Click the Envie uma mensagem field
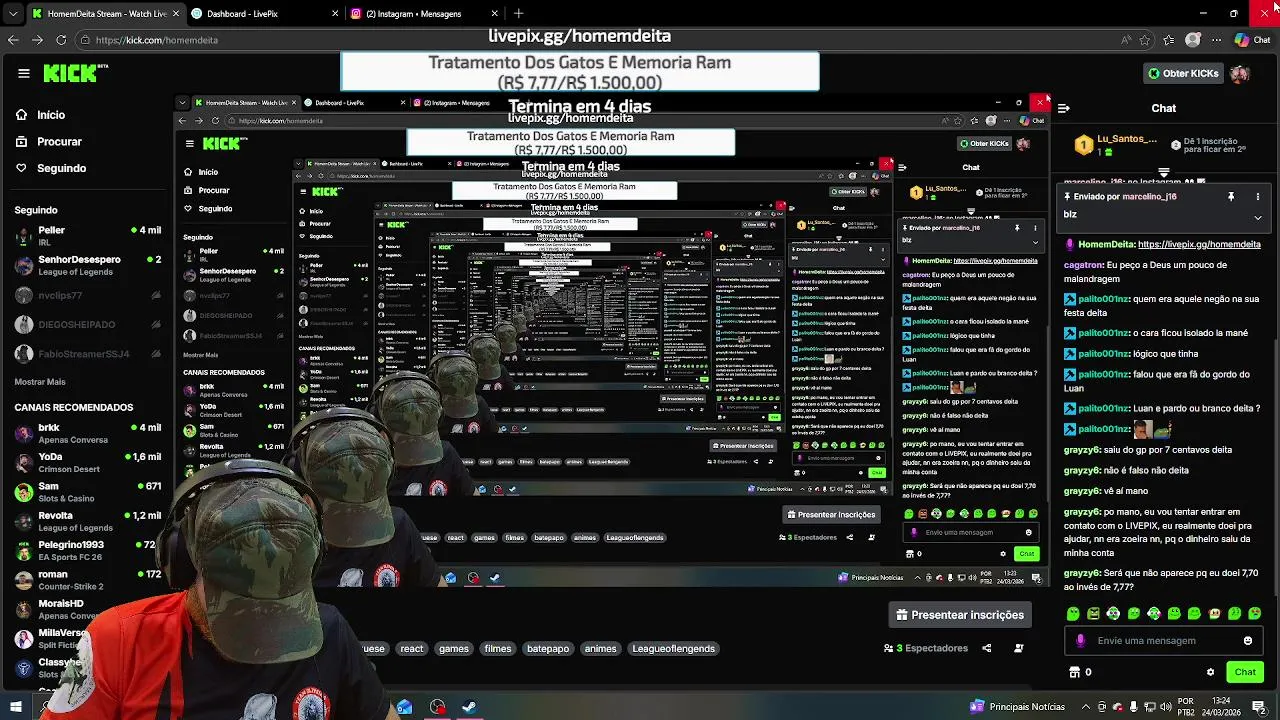 click(1165, 641)
